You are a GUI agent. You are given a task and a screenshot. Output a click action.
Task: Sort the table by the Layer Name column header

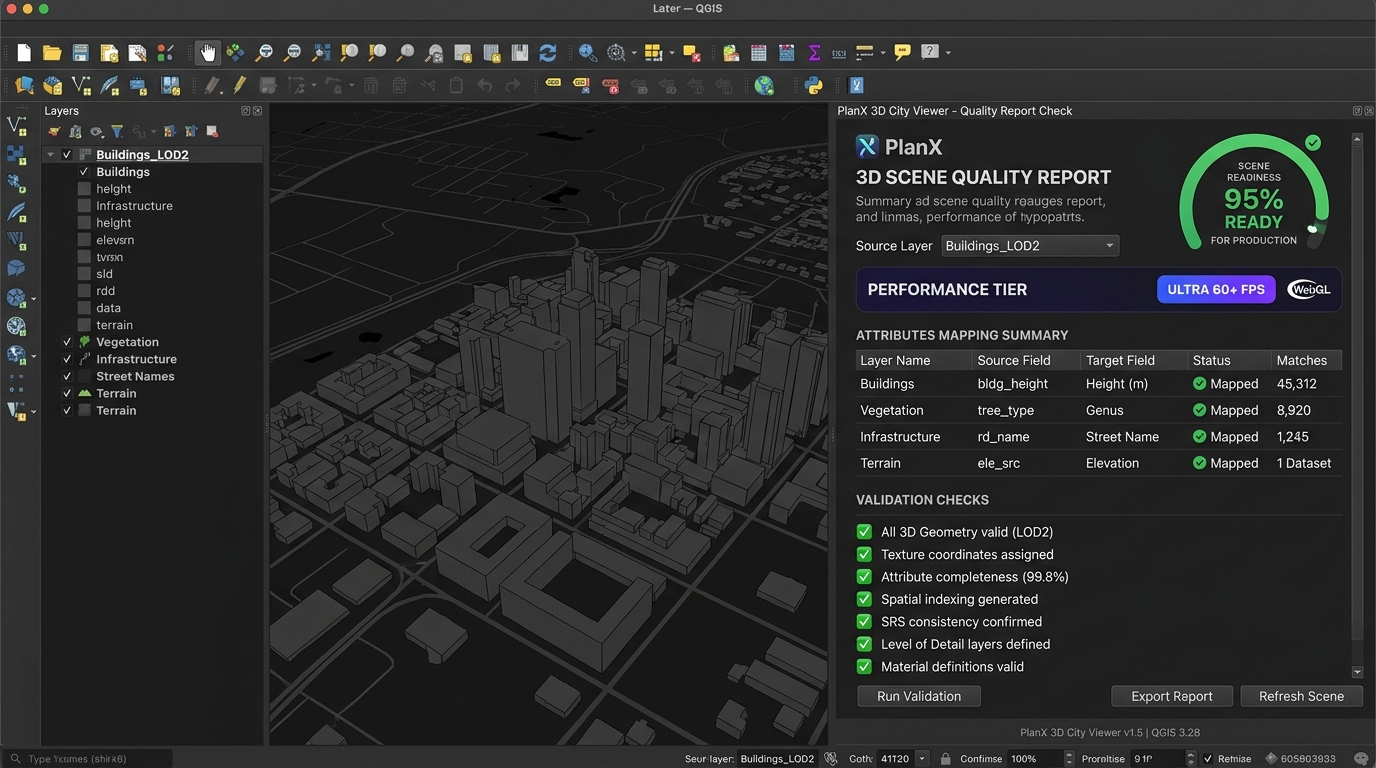coord(914,360)
